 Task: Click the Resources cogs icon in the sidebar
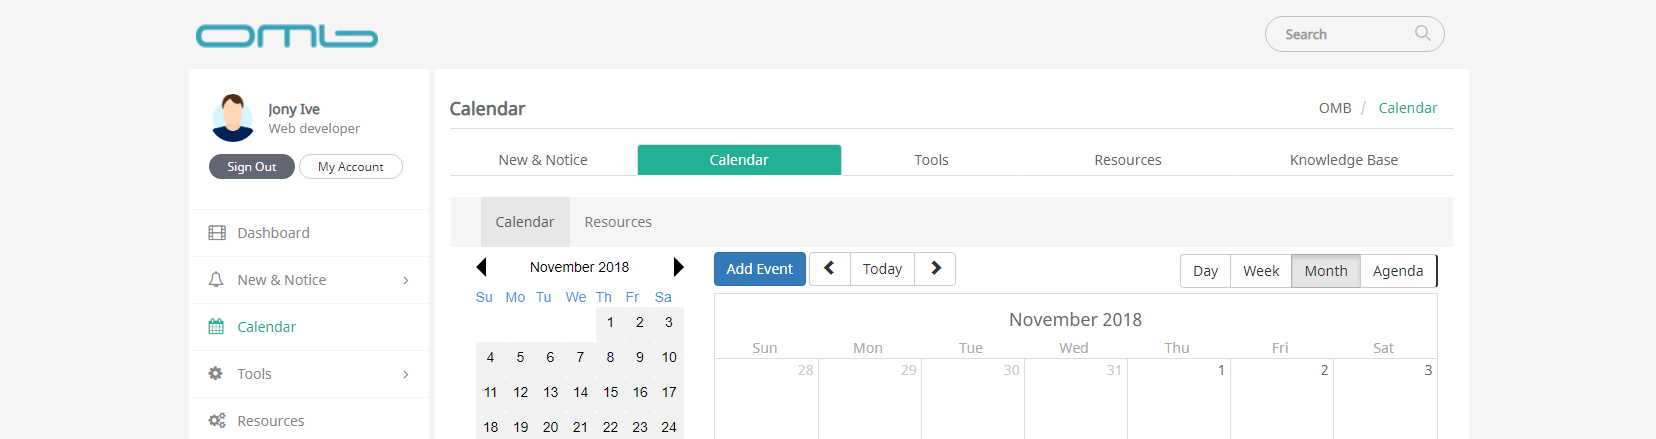click(x=216, y=421)
